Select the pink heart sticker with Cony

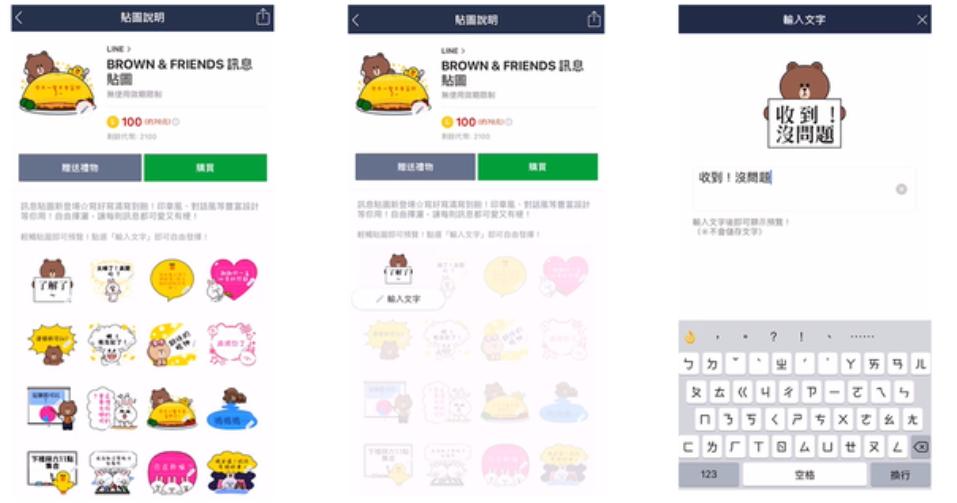tap(231, 280)
